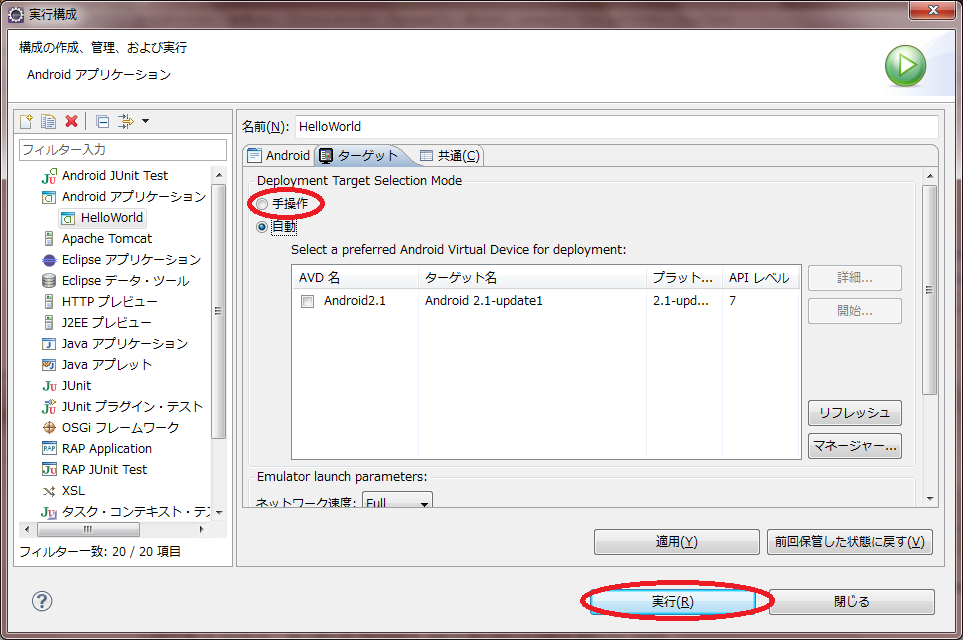963x640 pixels.
Task: Click the RAP JUnit Test icon
Action: (49, 470)
